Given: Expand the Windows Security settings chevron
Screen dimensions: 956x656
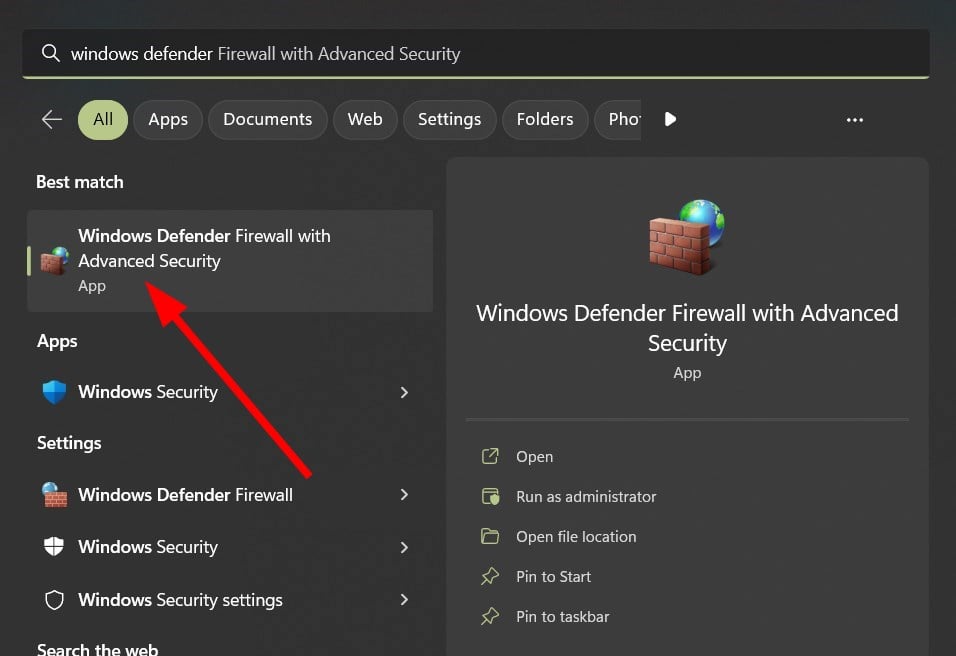Looking at the screenshot, I should pos(404,600).
